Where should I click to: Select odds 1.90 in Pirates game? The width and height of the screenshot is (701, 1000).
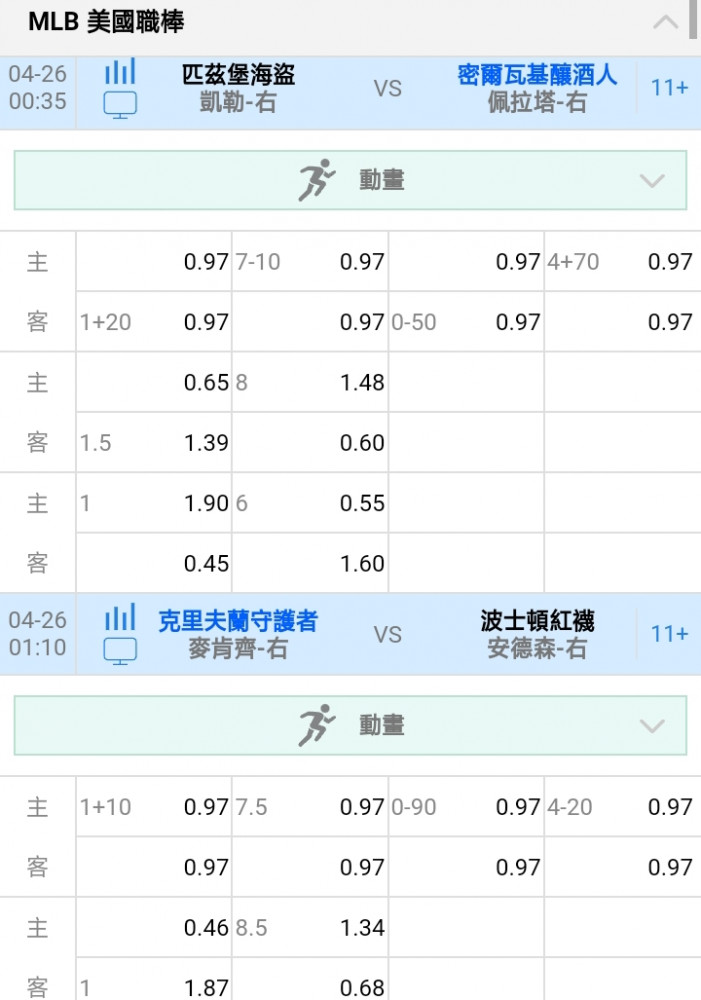click(x=205, y=503)
